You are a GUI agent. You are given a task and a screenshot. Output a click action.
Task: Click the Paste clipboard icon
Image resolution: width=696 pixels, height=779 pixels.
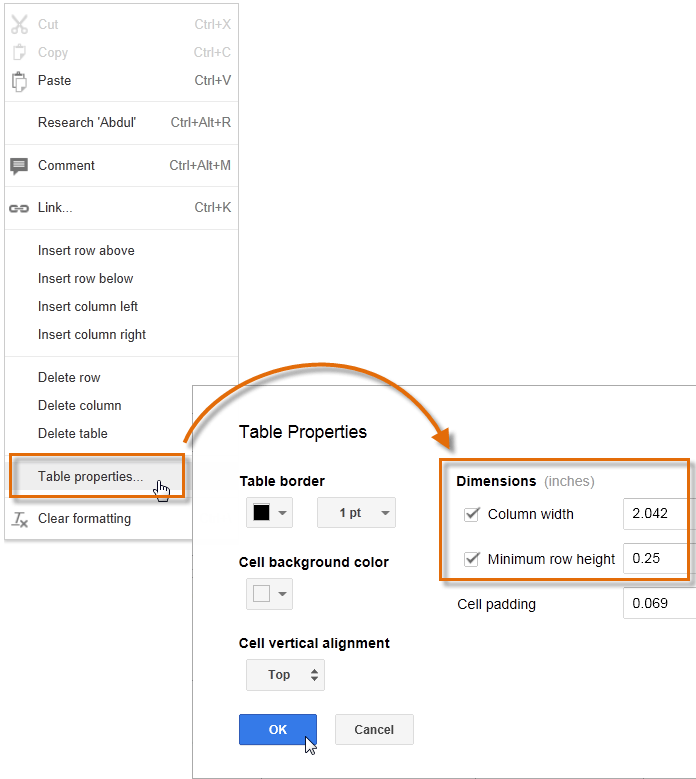[x=19, y=81]
